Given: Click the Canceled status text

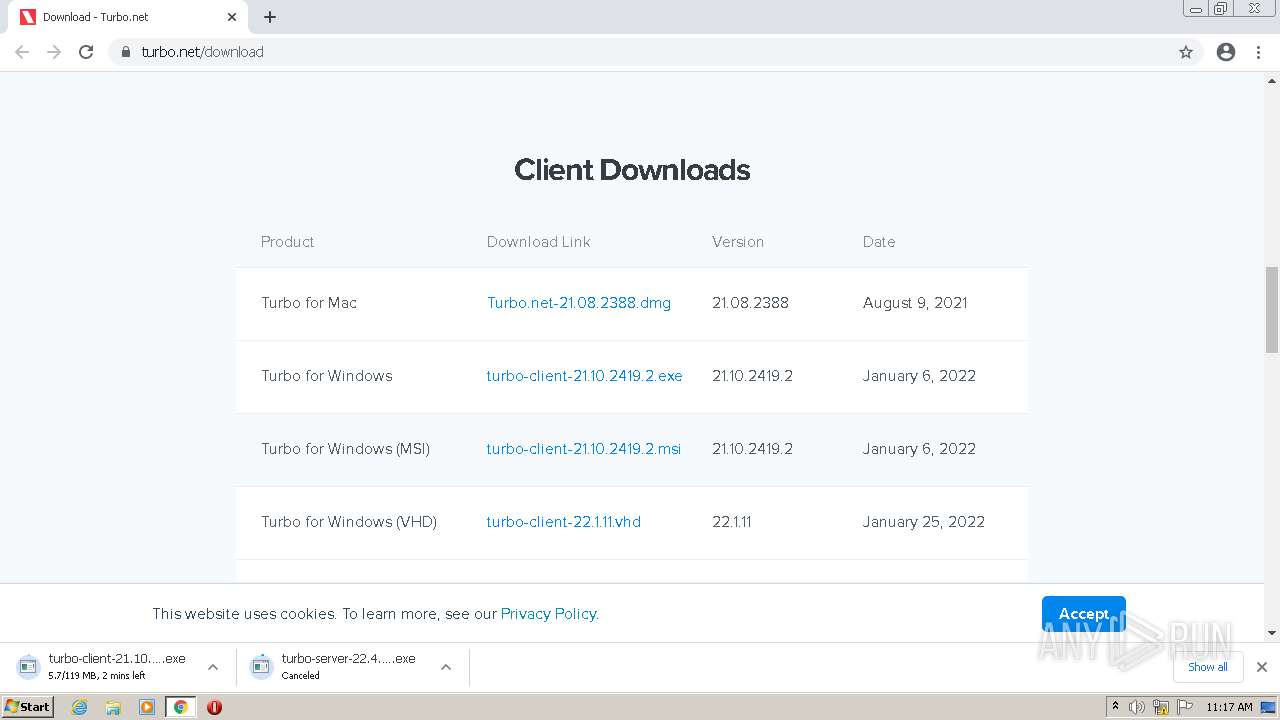Looking at the screenshot, I should click(x=300, y=676).
